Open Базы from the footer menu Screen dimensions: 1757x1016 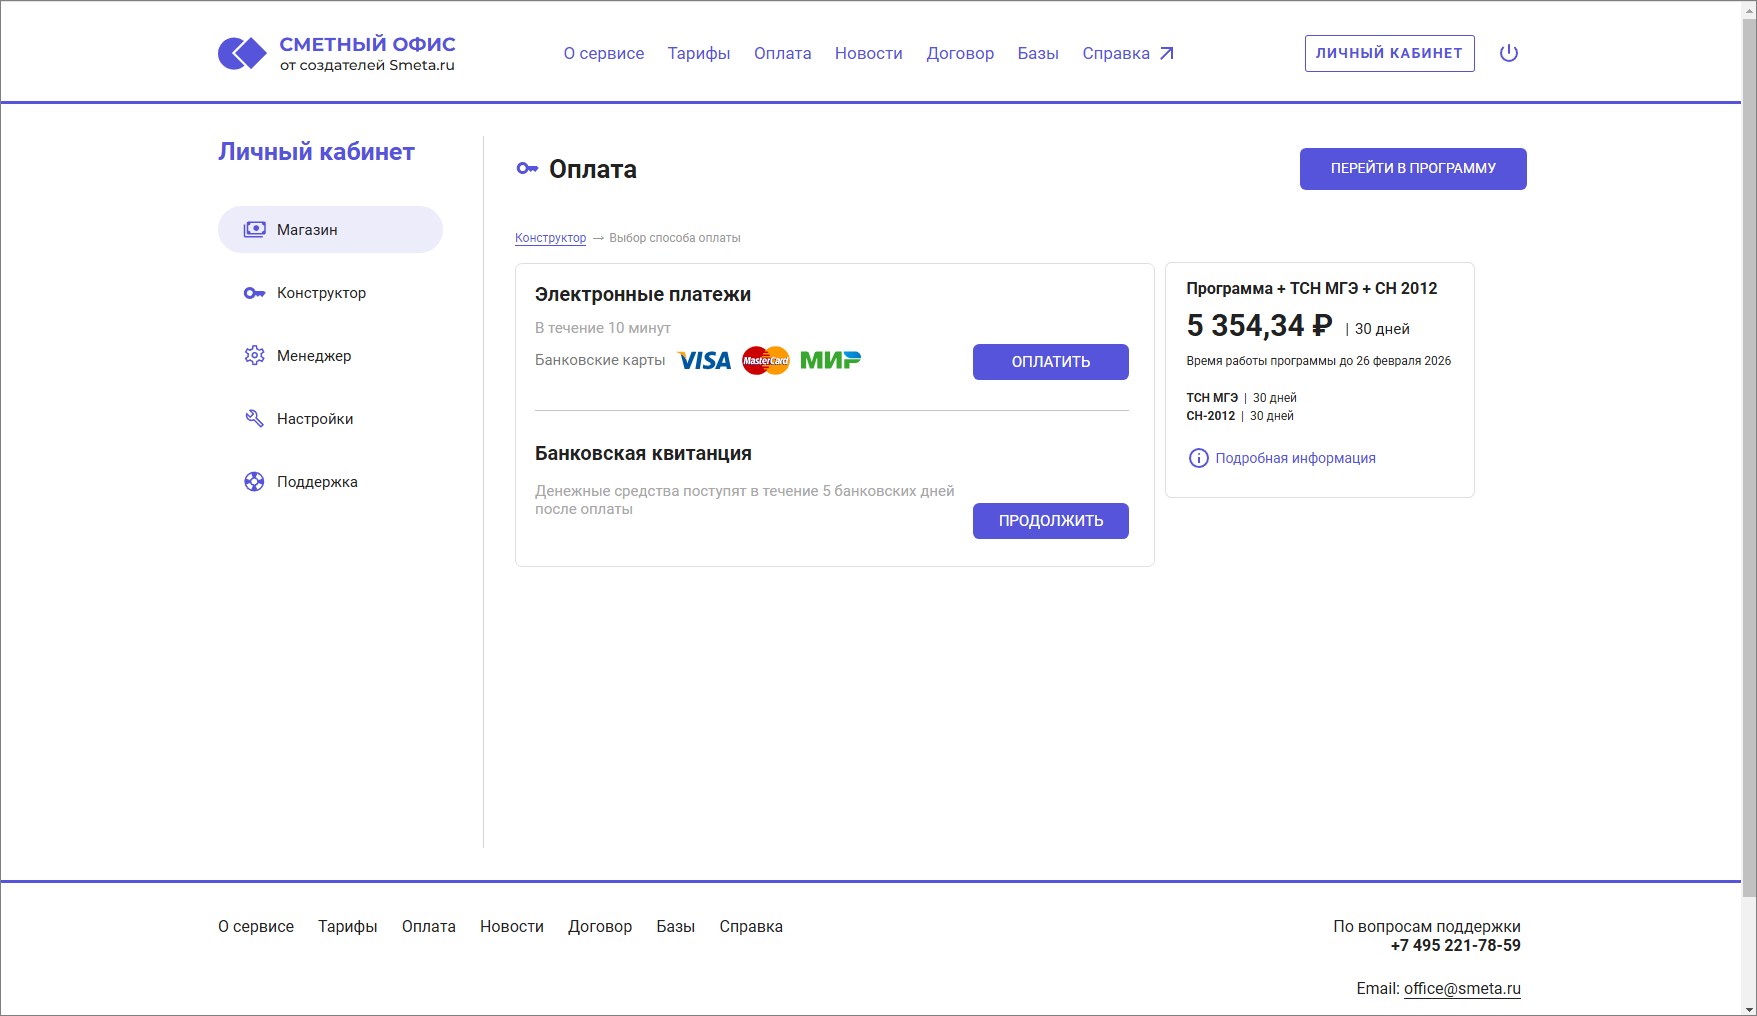tap(676, 926)
